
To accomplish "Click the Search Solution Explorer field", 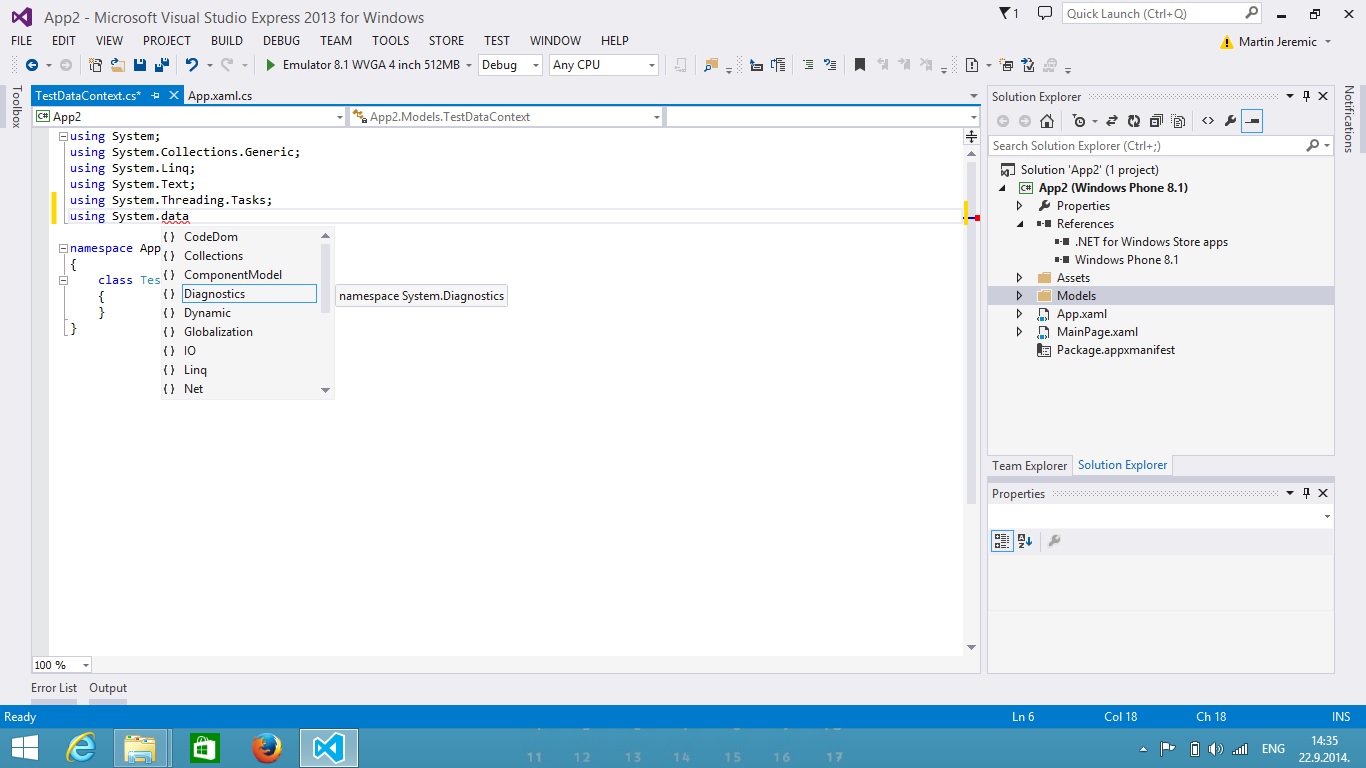I will point(1161,146).
